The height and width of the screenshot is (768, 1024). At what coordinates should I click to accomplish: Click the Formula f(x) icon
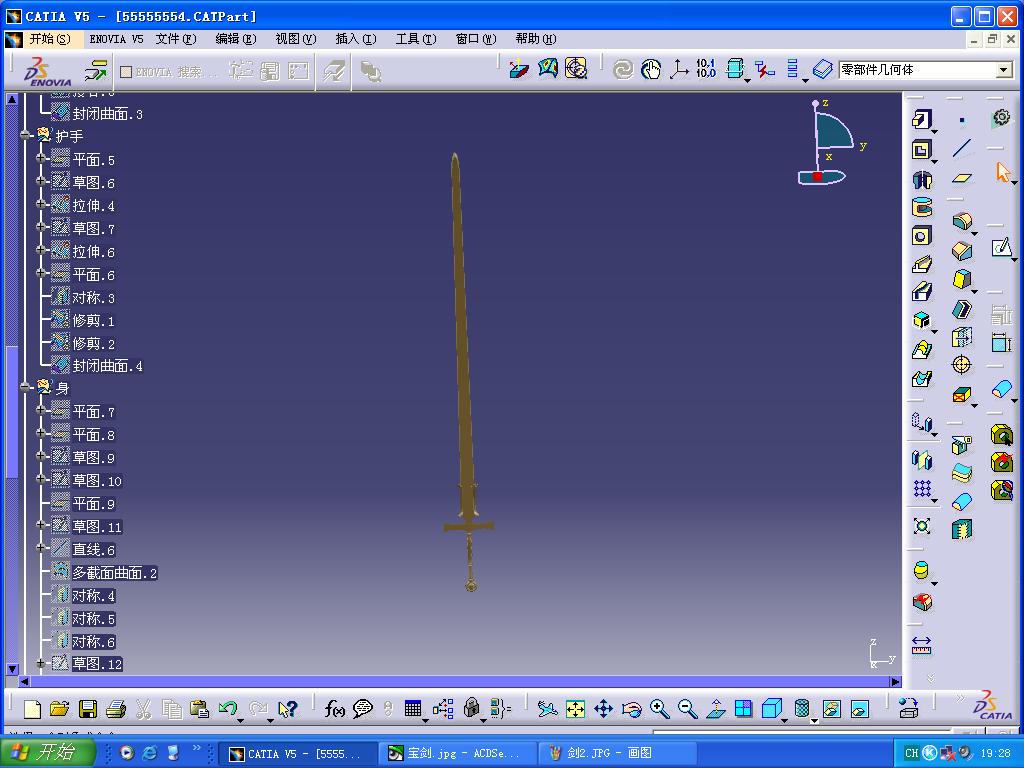[x=334, y=709]
